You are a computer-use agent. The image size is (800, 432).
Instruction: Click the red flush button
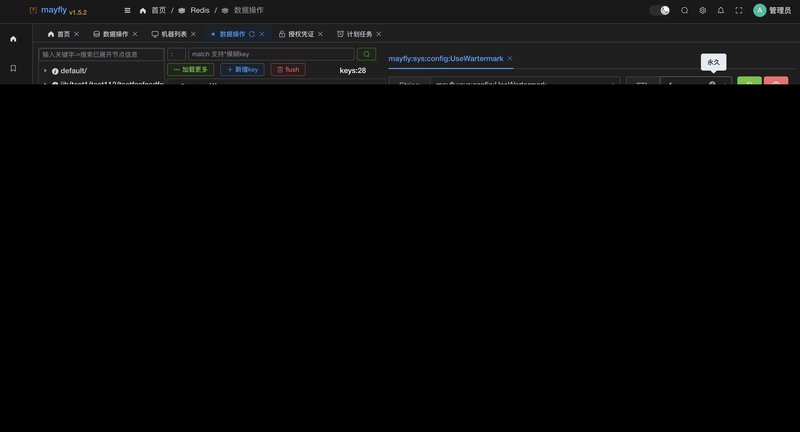tap(288, 70)
